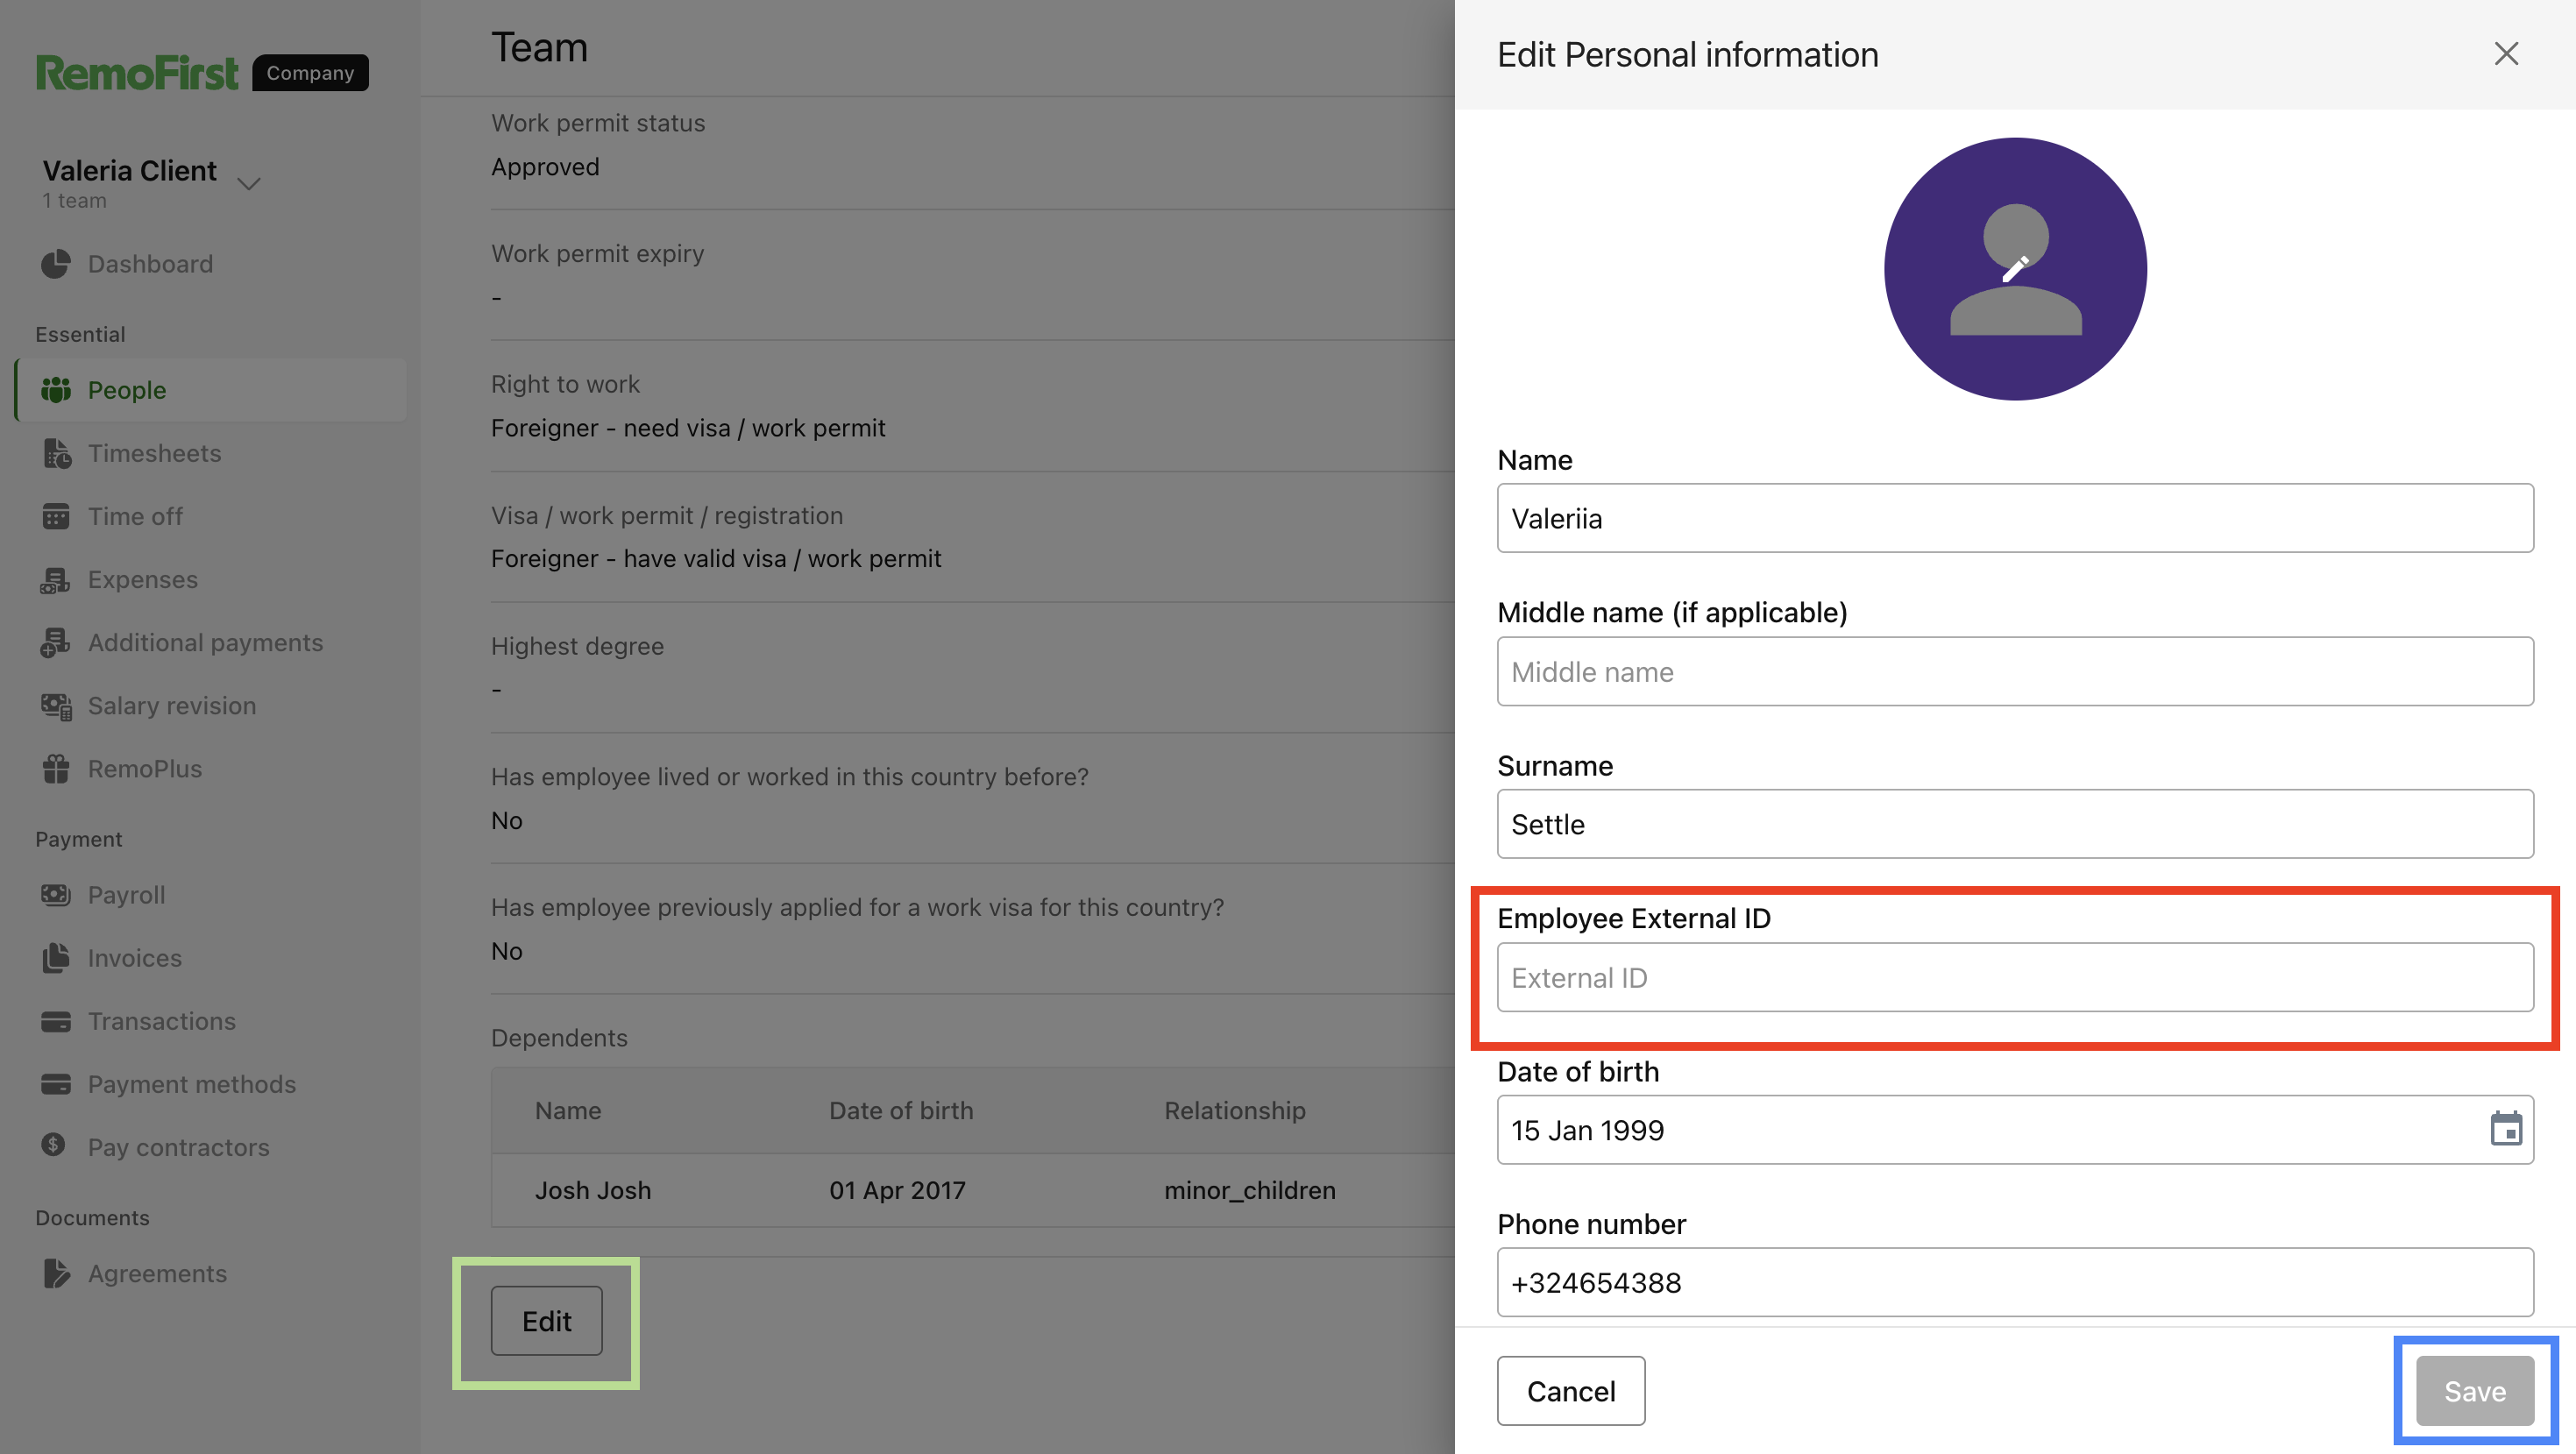
Task: Open the date picker for Date of birth
Action: (x=2506, y=1130)
